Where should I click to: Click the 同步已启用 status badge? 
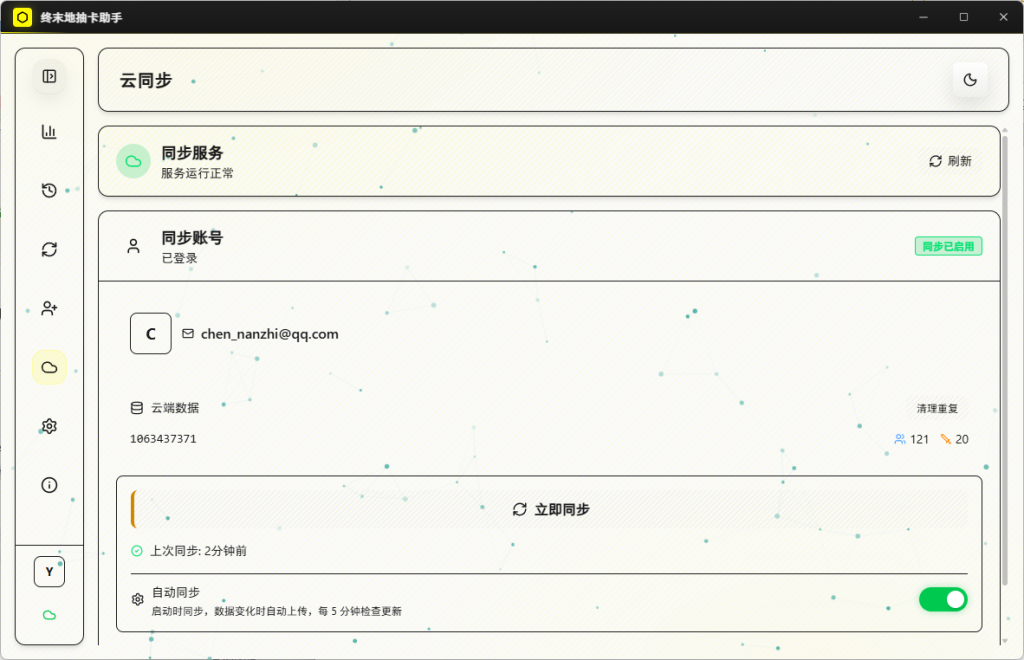[947, 245]
